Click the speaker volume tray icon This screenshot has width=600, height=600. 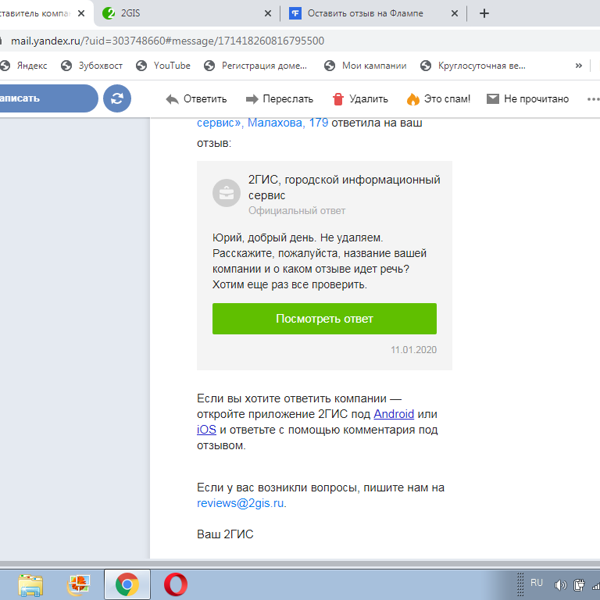[x=560, y=585]
